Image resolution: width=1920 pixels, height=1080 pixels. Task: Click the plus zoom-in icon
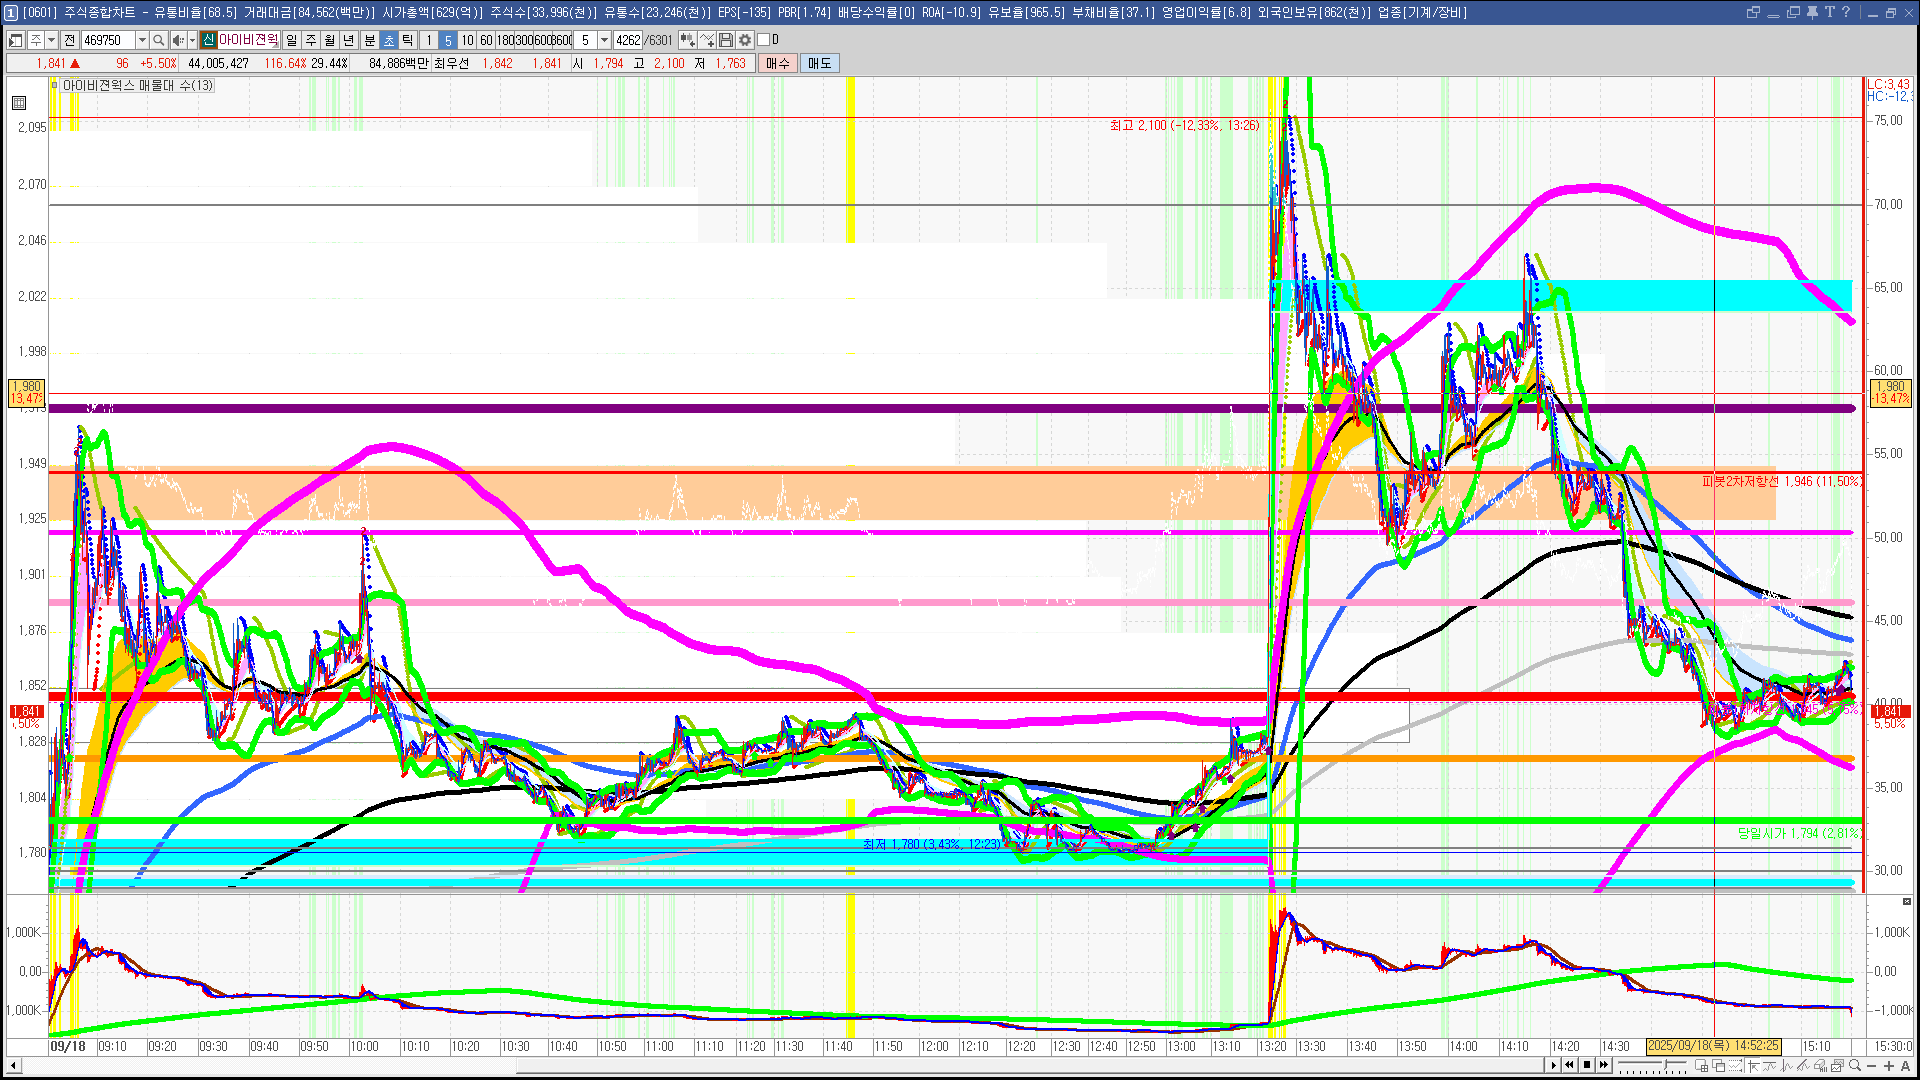coord(1889,1066)
